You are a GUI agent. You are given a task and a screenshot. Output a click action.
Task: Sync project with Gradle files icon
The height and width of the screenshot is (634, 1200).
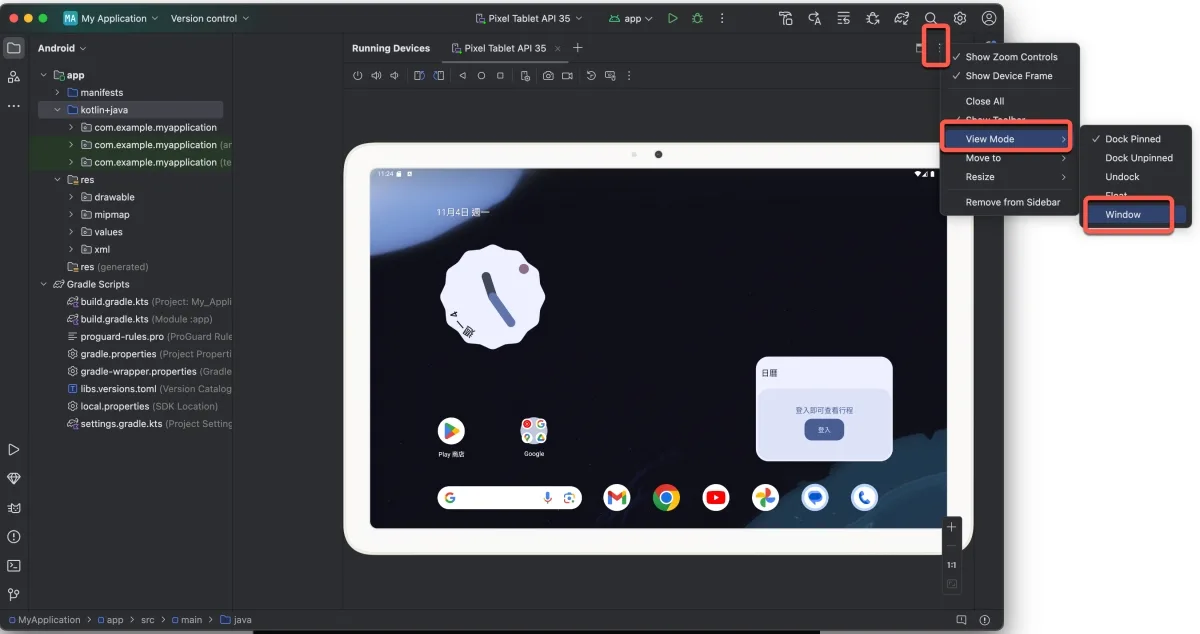pyautogui.click(x=902, y=18)
